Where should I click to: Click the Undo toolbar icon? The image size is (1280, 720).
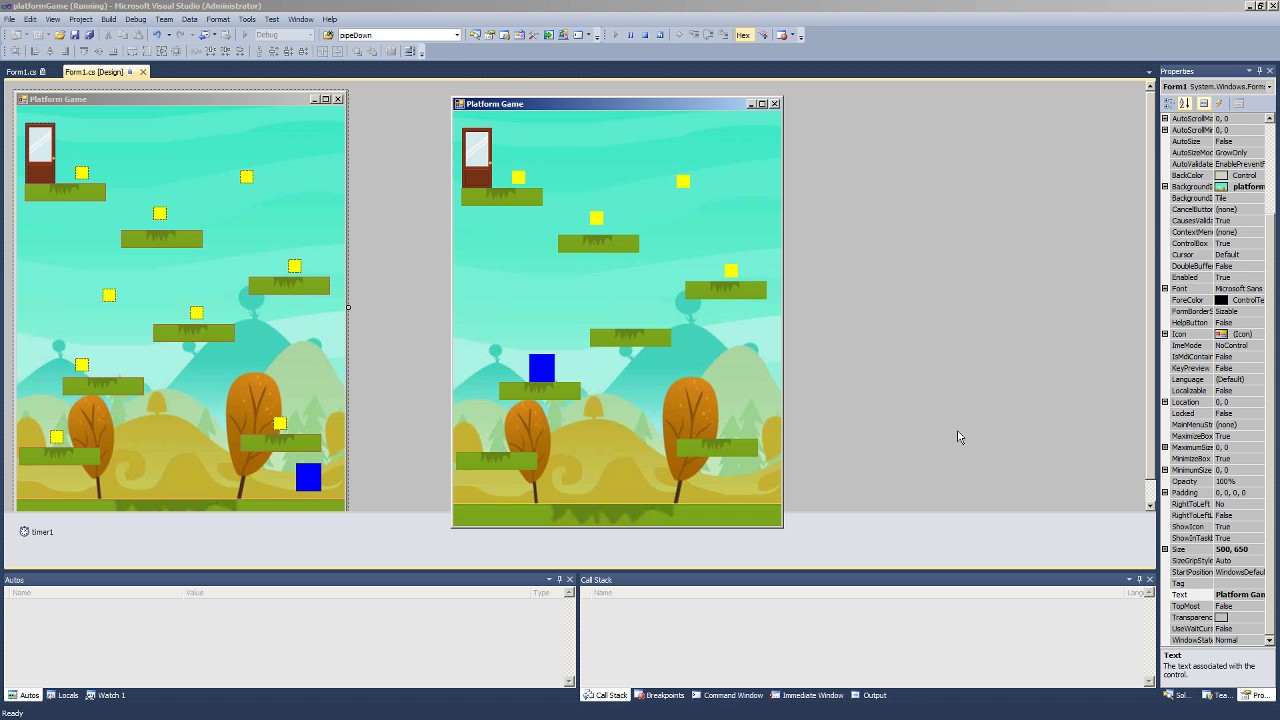pos(157,35)
